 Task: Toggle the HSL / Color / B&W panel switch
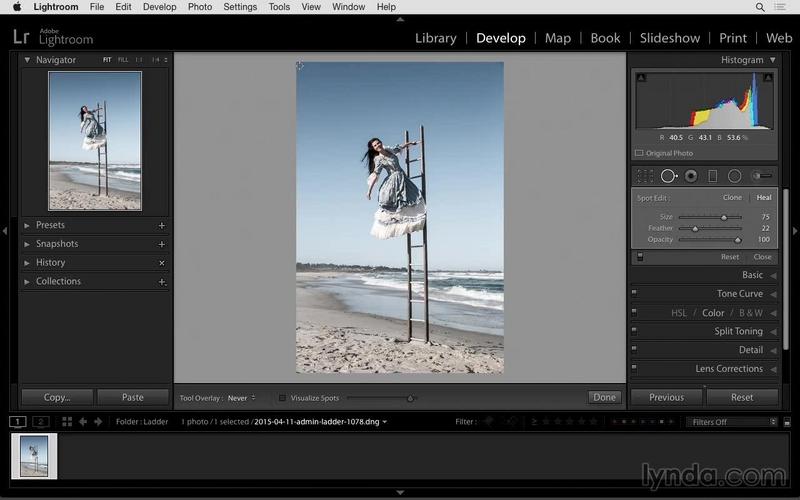(634, 312)
